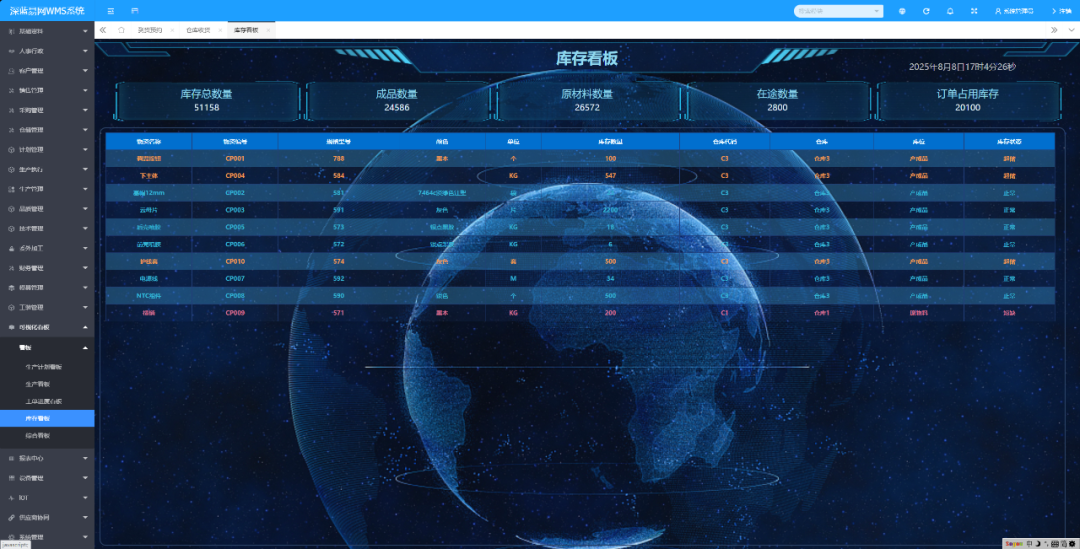The height and width of the screenshot is (549, 1080).
Task: Expand the 计划管理 sidebar menu arrow
Action: point(85,149)
